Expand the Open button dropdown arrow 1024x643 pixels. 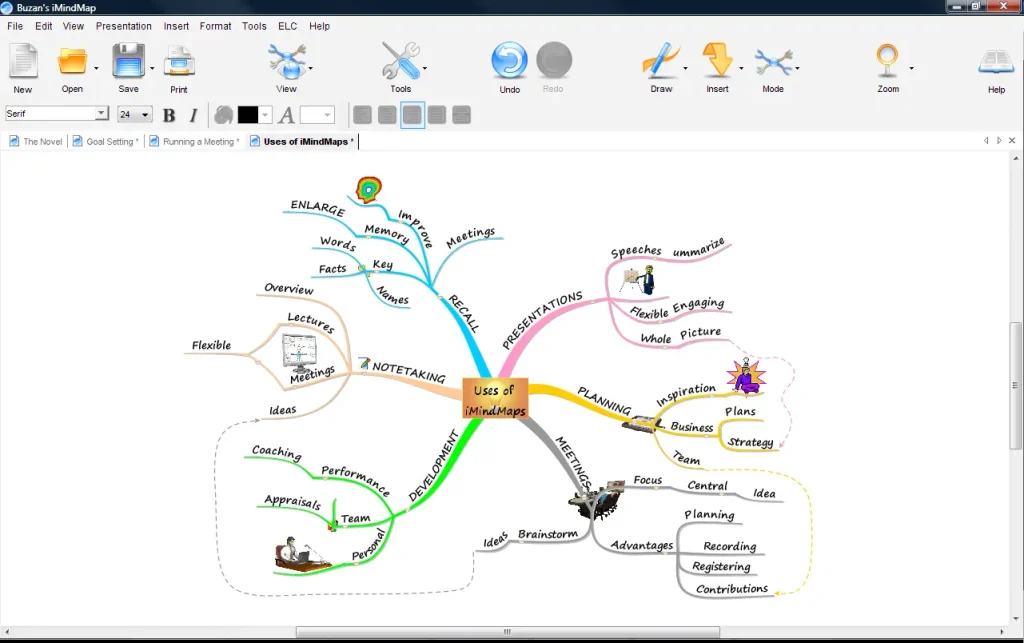(96, 68)
